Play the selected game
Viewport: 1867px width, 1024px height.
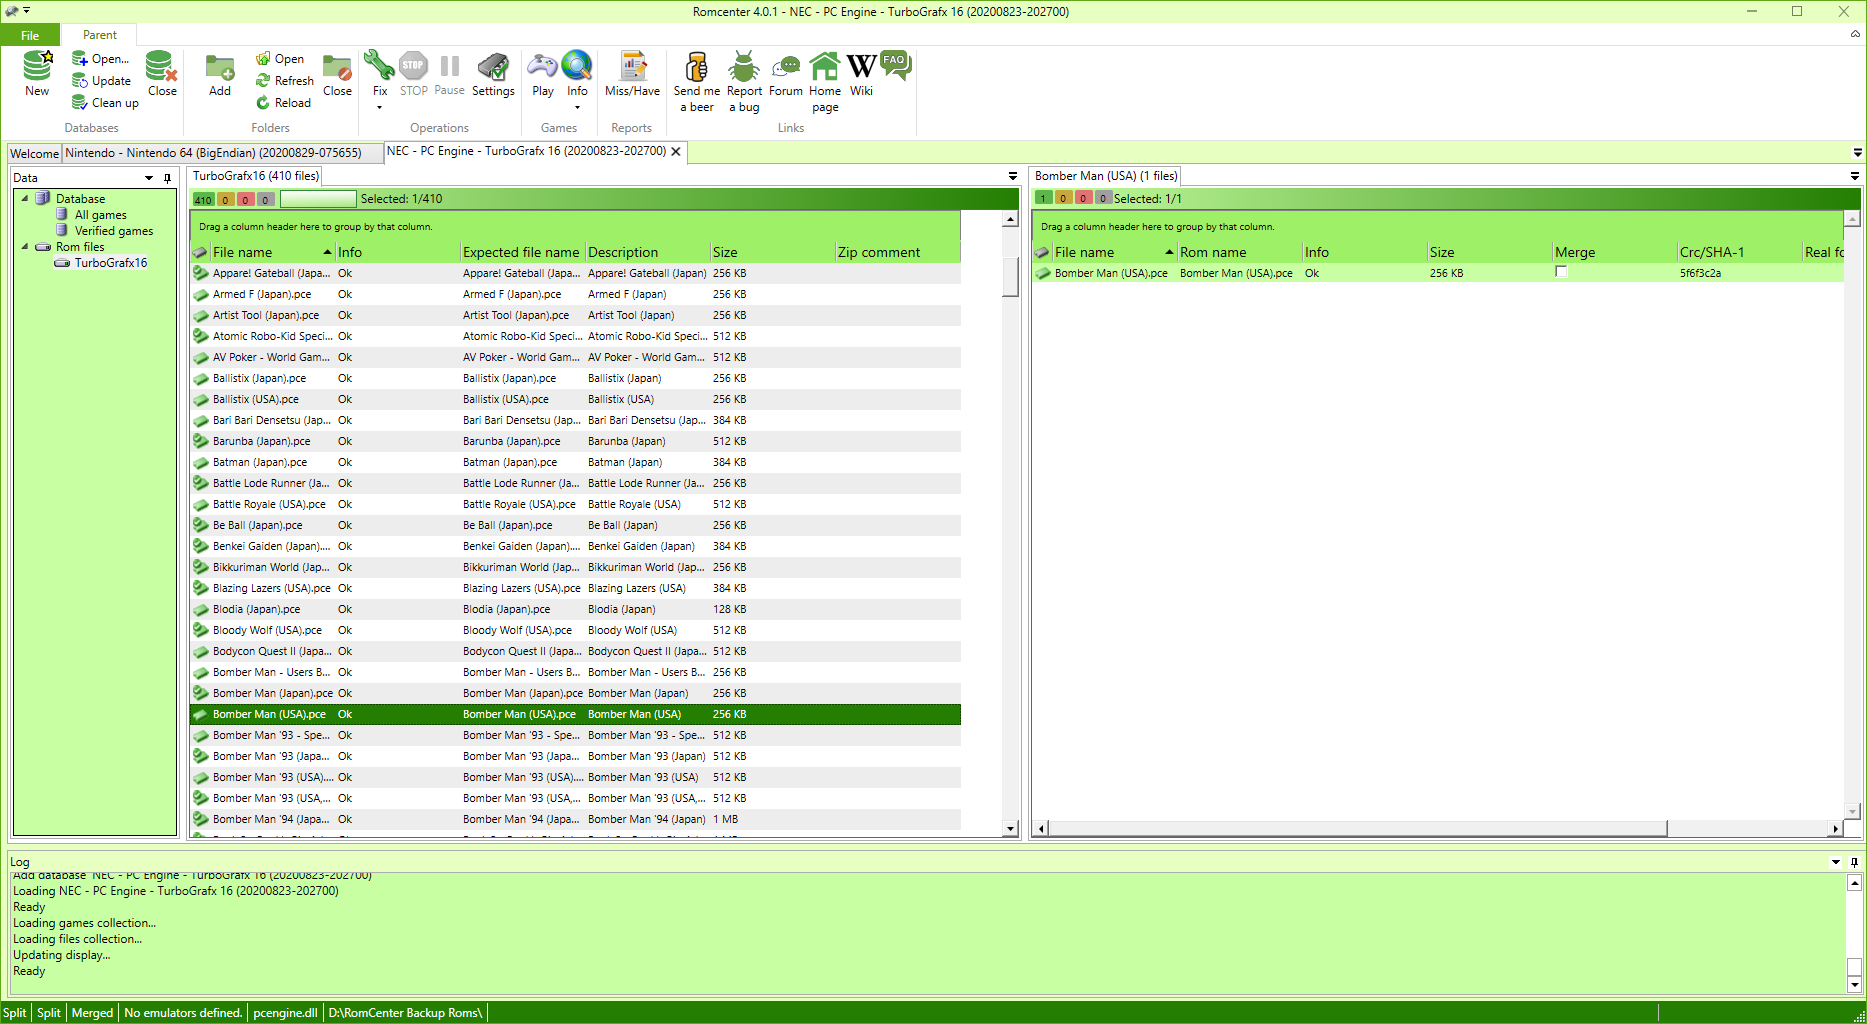543,74
